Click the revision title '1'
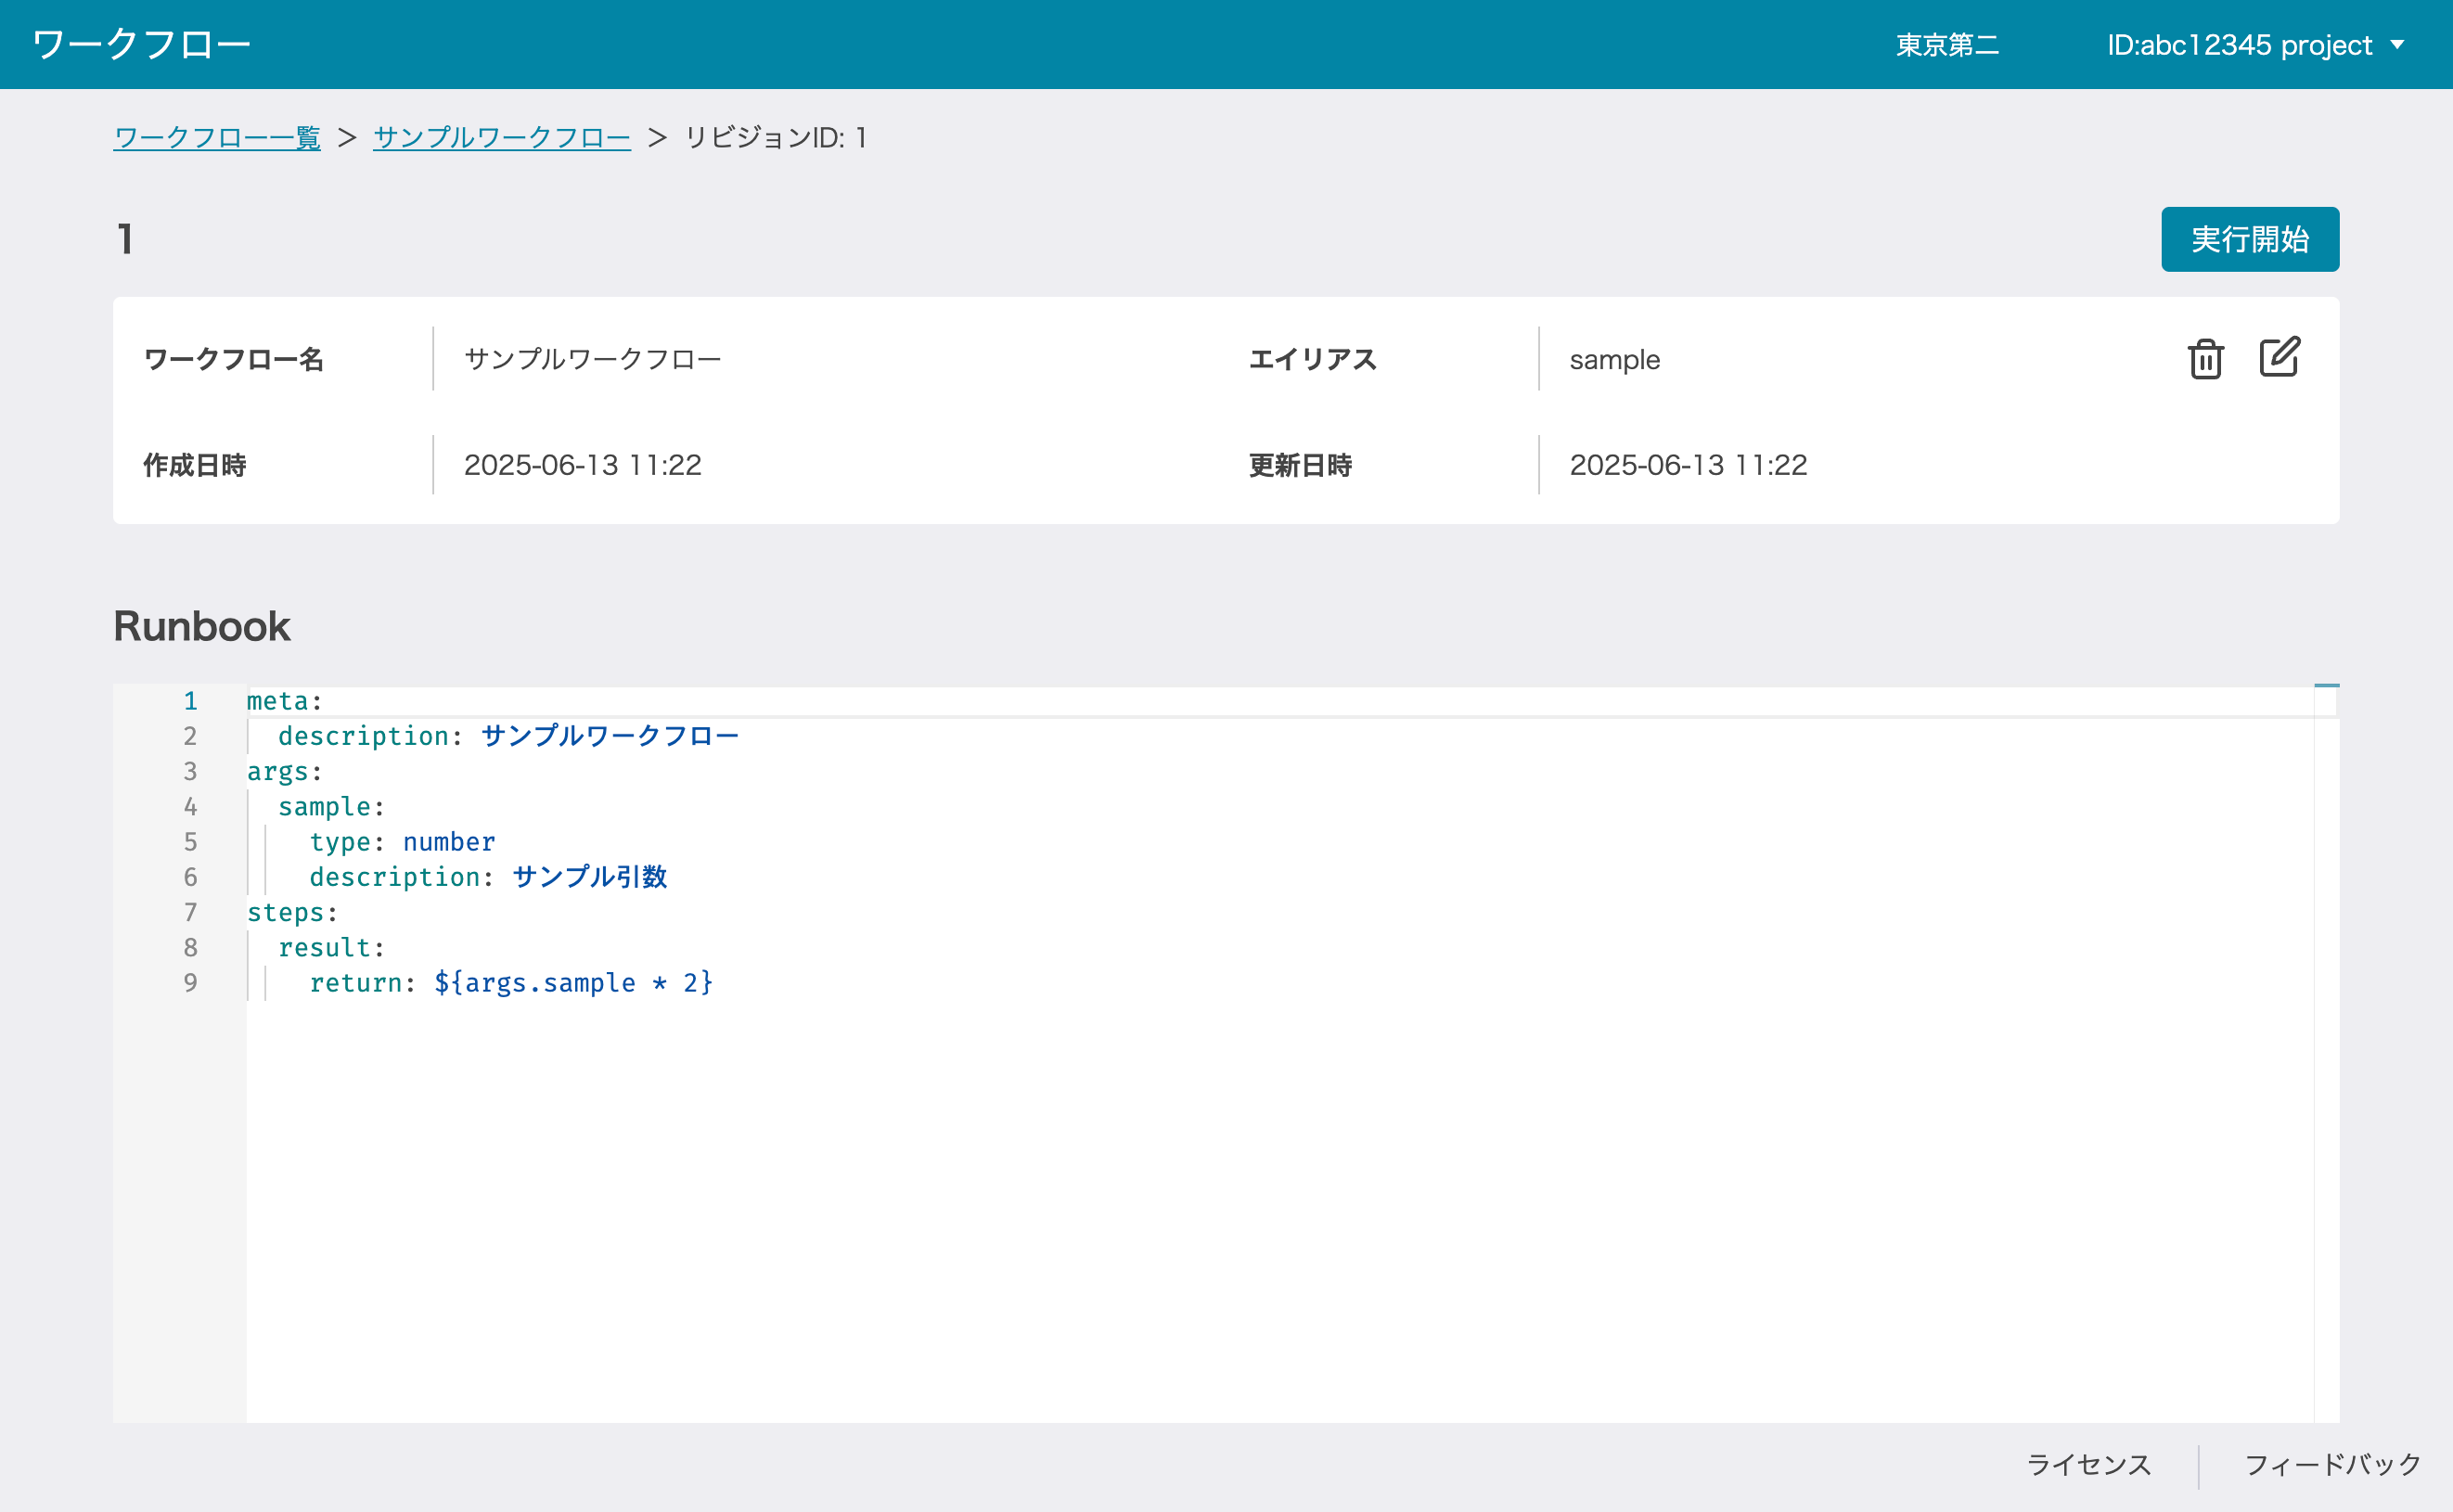Viewport: 2453px width, 1512px height. tap(125, 239)
